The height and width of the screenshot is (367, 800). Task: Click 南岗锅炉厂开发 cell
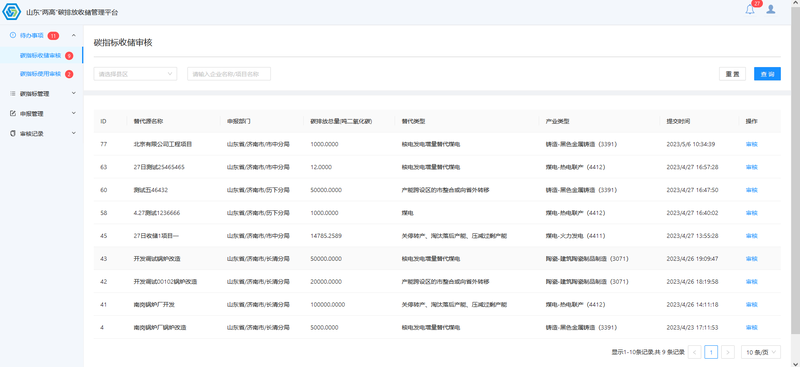(x=154, y=305)
